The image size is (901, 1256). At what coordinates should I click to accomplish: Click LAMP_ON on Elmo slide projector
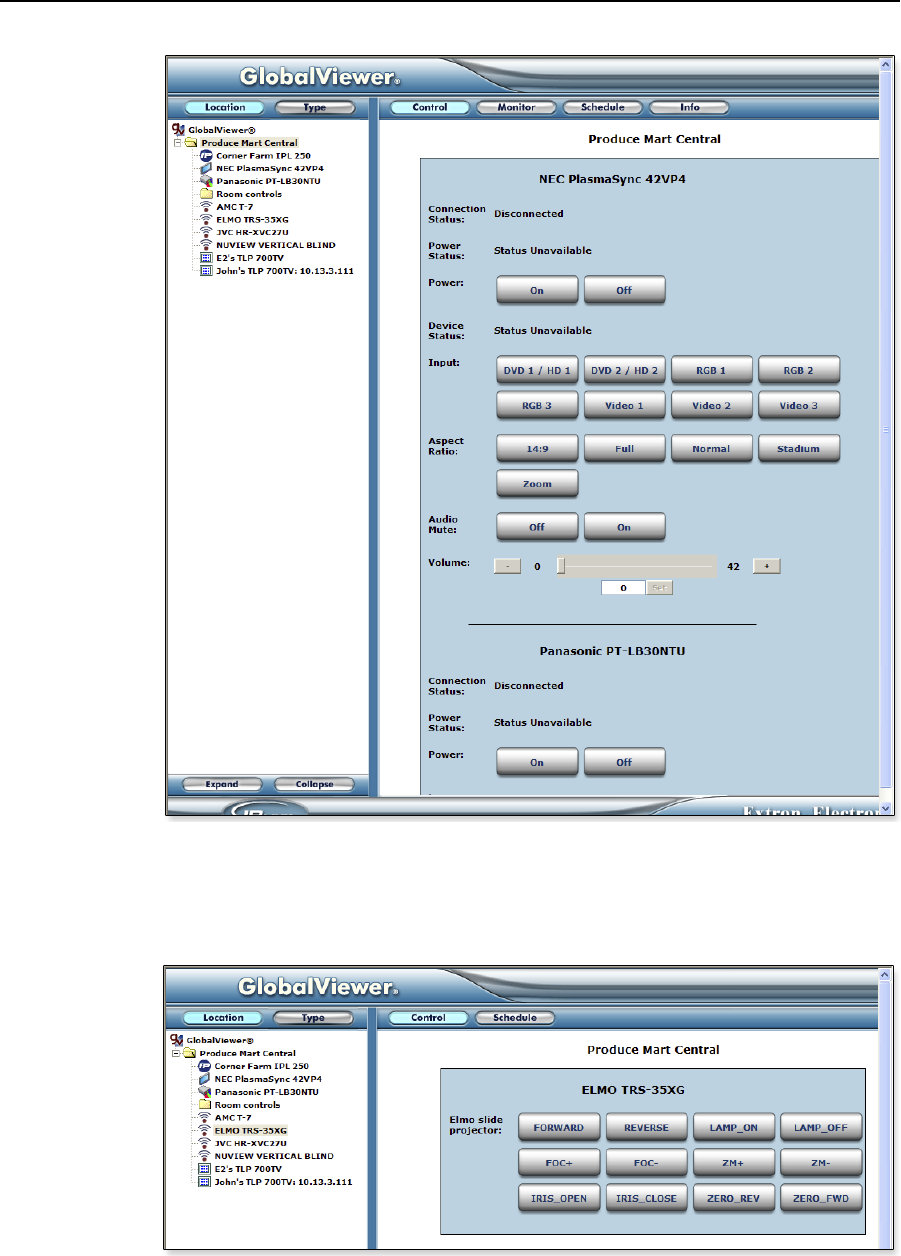[735, 1128]
